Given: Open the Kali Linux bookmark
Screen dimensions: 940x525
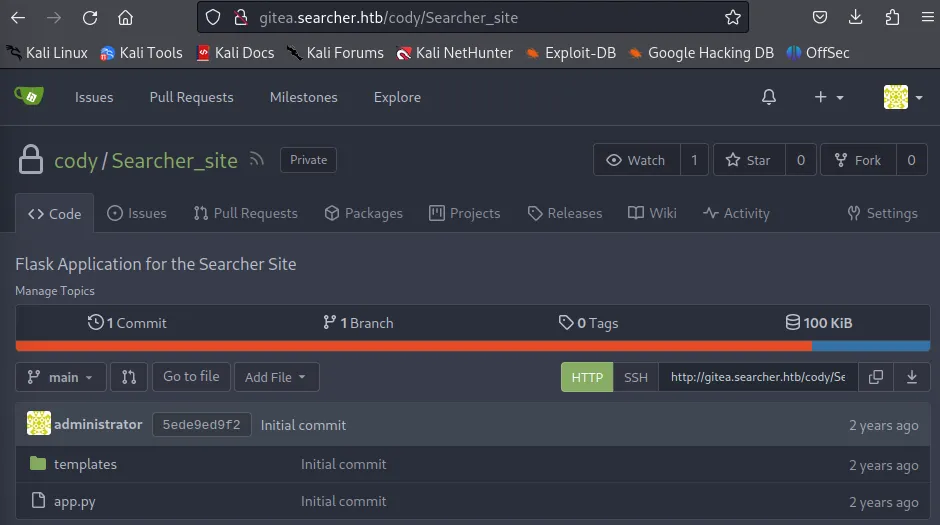Looking at the screenshot, I should pos(47,53).
